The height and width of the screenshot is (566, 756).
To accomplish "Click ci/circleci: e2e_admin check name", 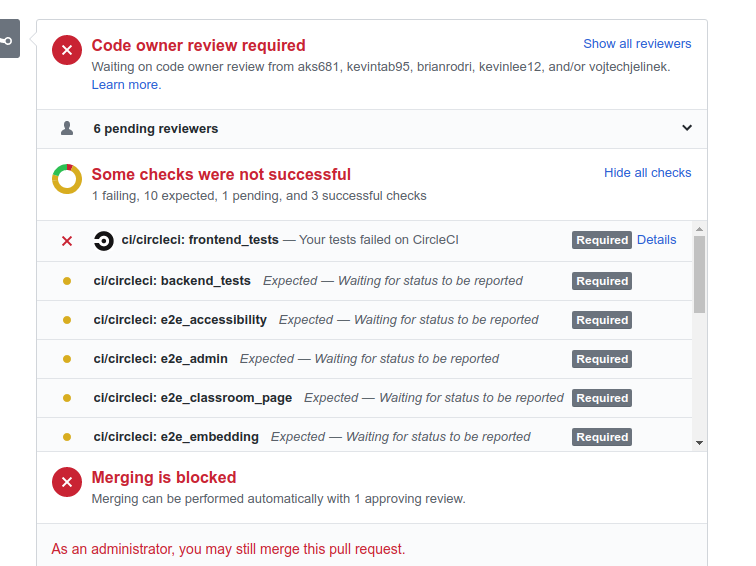I will point(161,359).
